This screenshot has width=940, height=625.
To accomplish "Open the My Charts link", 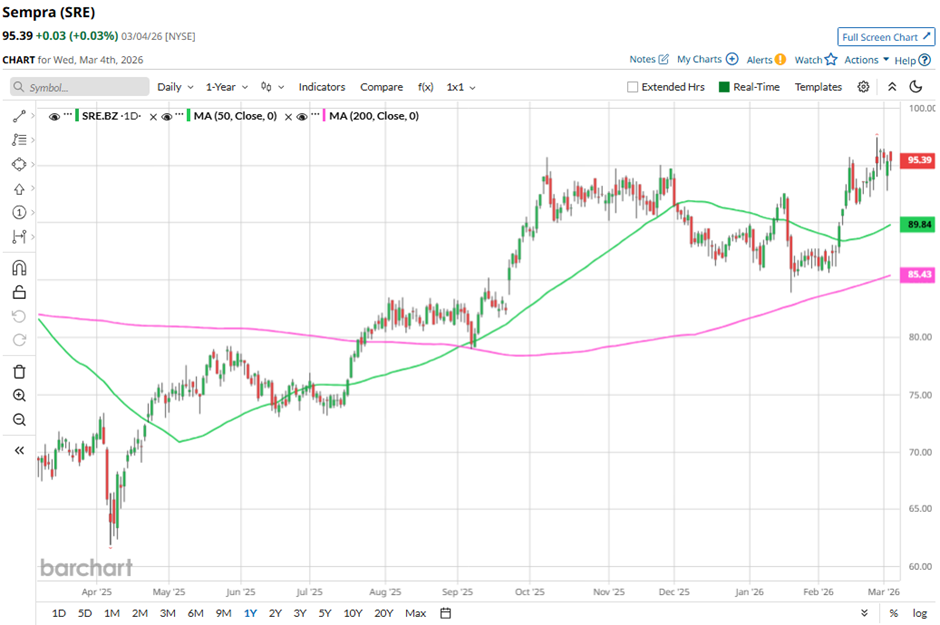I will [x=707, y=60].
